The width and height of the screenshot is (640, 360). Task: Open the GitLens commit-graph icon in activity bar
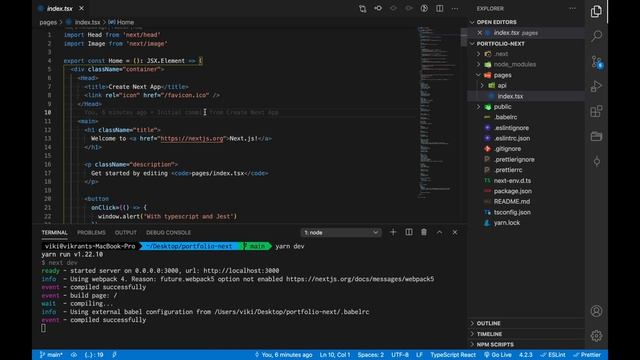(596, 161)
